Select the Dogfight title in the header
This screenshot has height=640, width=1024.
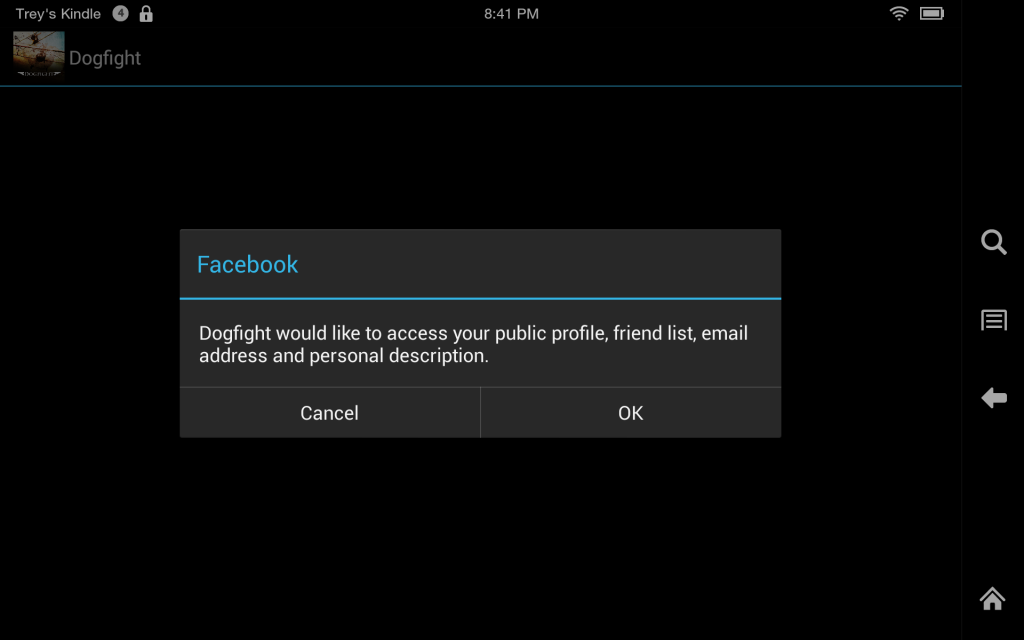[x=104, y=58]
